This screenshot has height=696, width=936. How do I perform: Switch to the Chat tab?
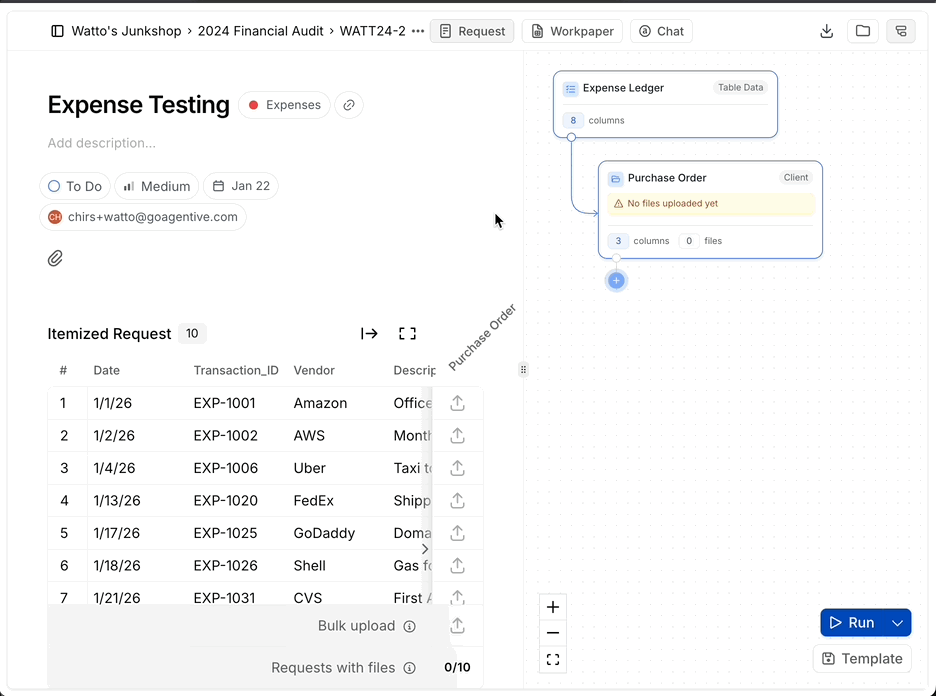[x=661, y=31]
